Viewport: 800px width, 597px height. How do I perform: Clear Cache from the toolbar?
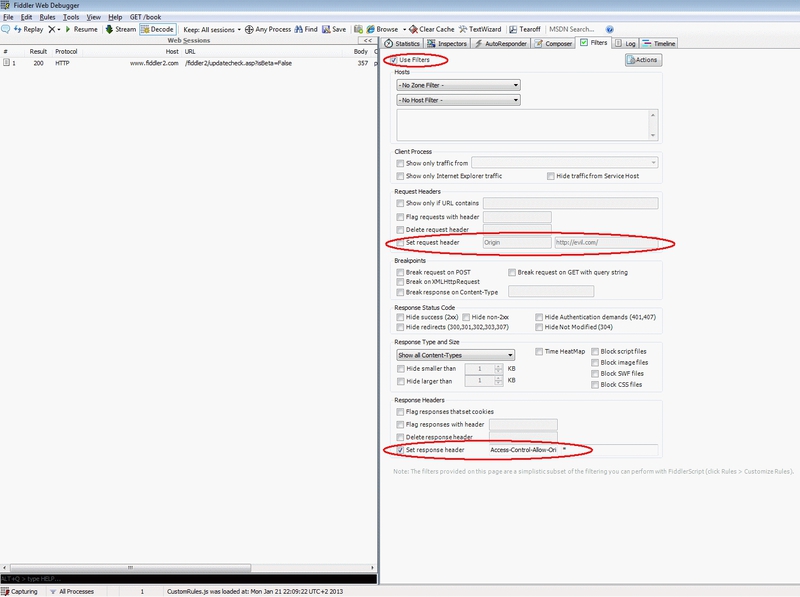(x=432, y=30)
